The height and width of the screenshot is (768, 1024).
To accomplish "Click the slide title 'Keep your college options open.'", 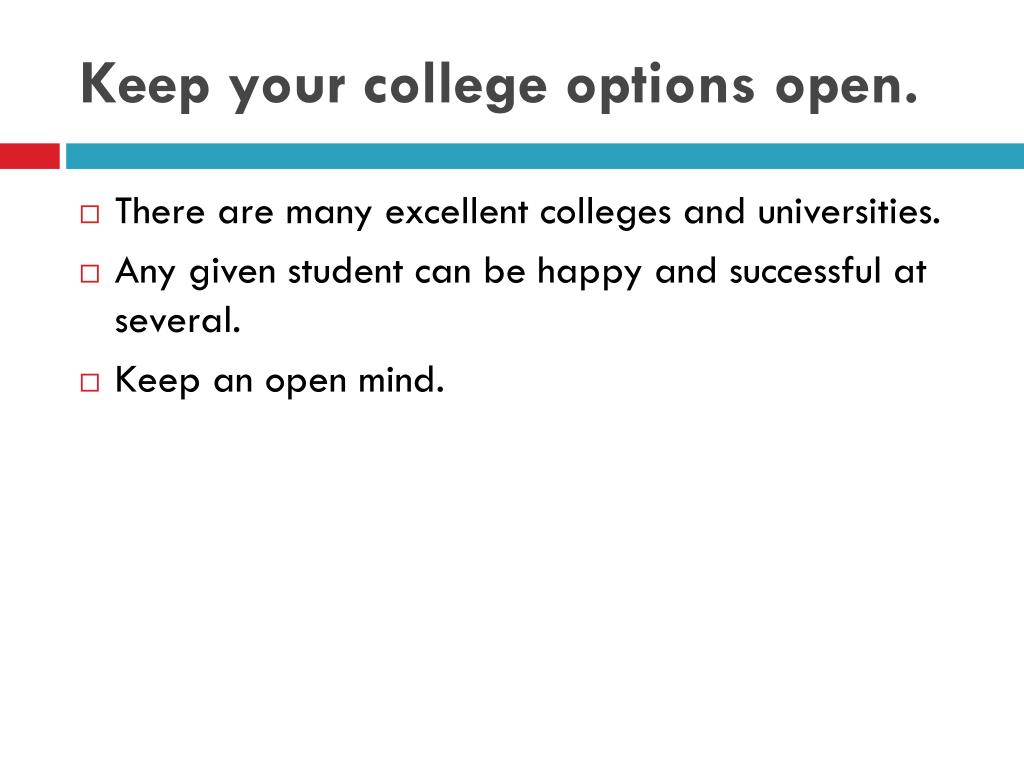I will (499, 86).
